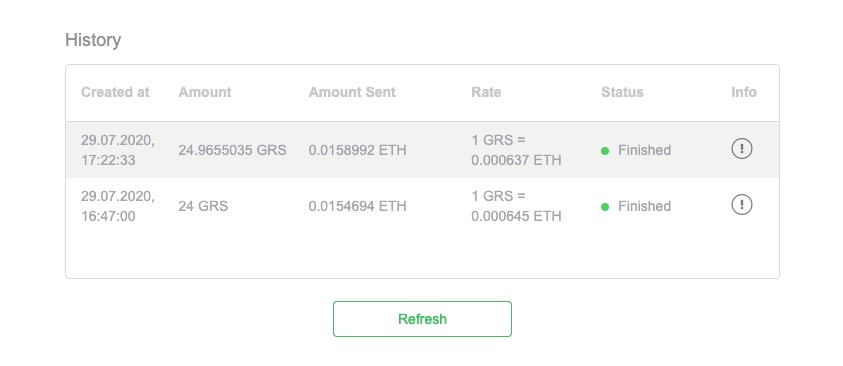Viewport: 843px width, 366px height.
Task: Click the 24.9655035 GRS amount
Action: [232, 150]
